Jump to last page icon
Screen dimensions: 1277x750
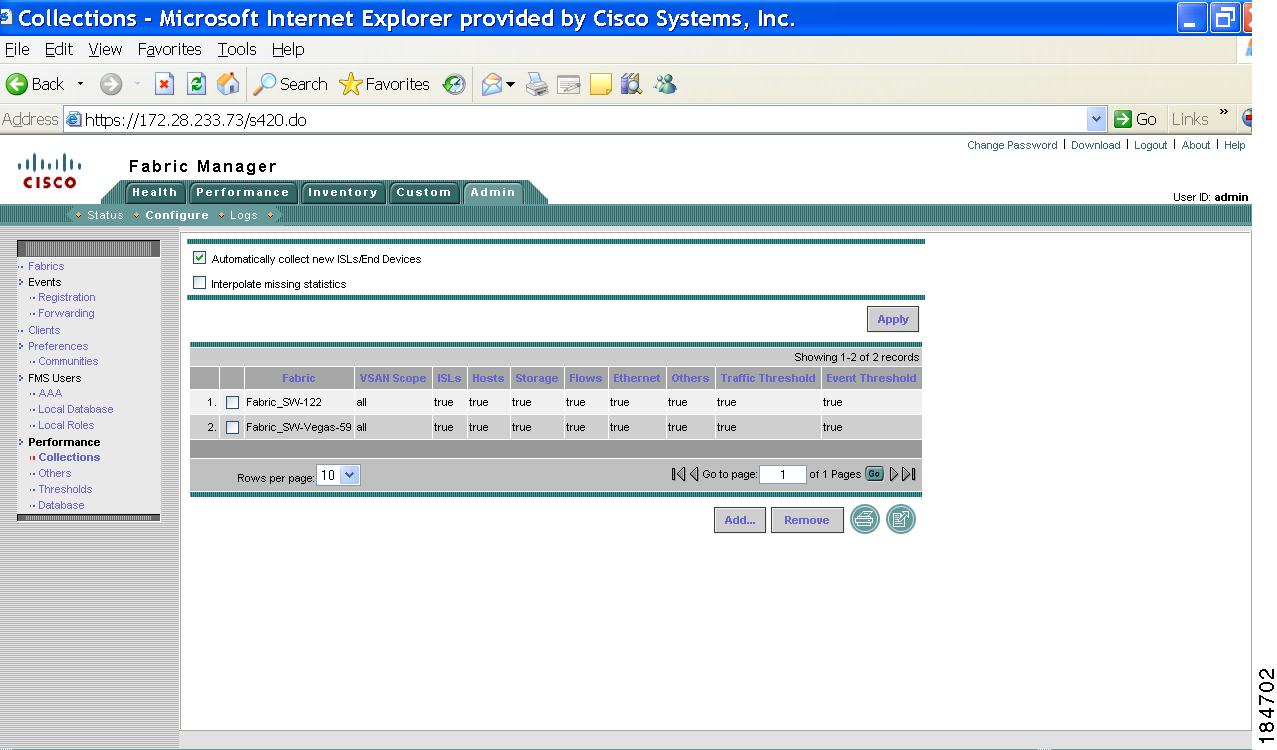tap(909, 474)
